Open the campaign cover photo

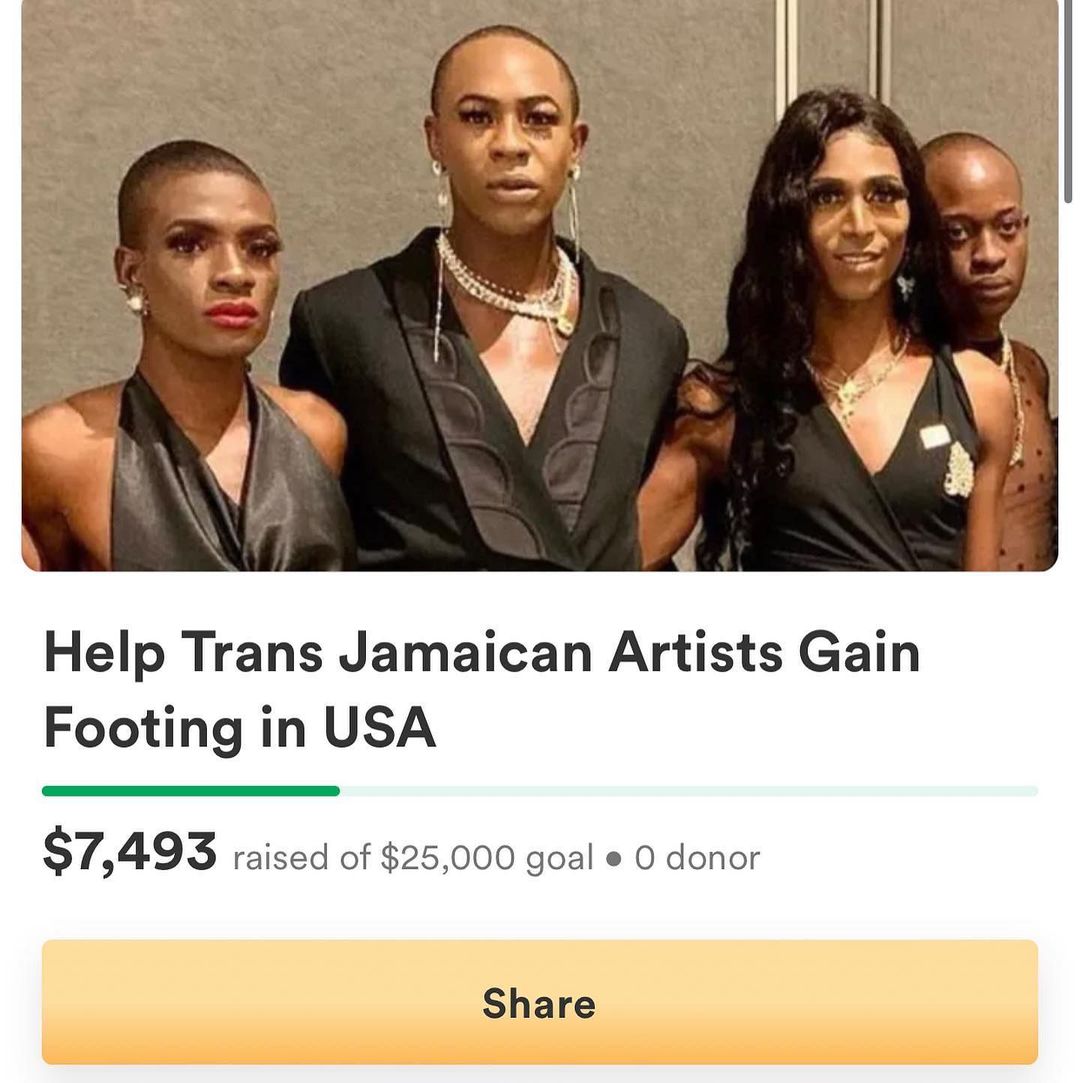pyautogui.click(x=539, y=285)
